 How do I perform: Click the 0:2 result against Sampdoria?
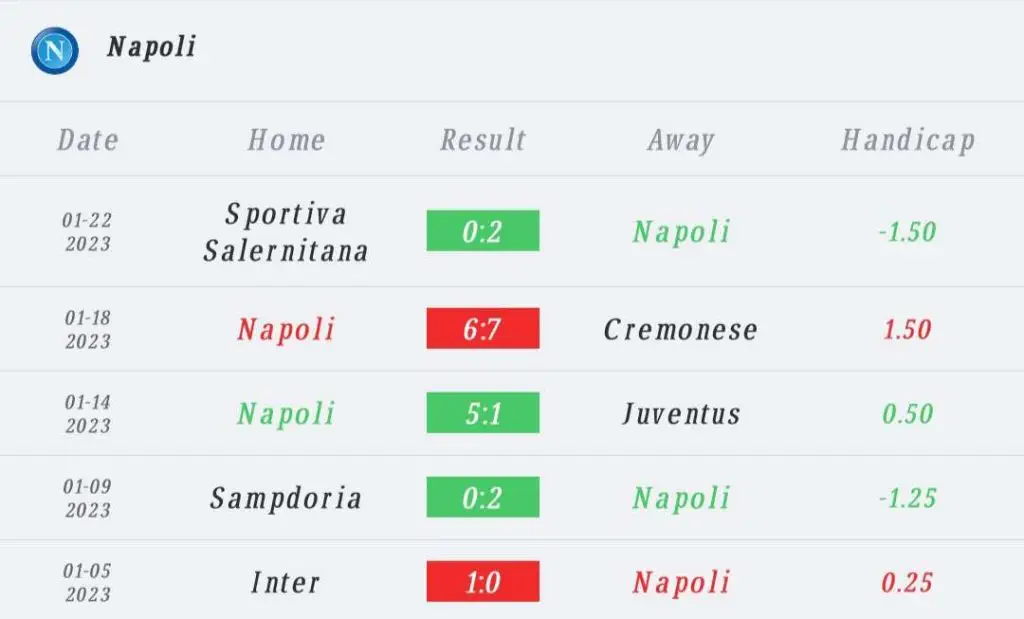coord(483,497)
